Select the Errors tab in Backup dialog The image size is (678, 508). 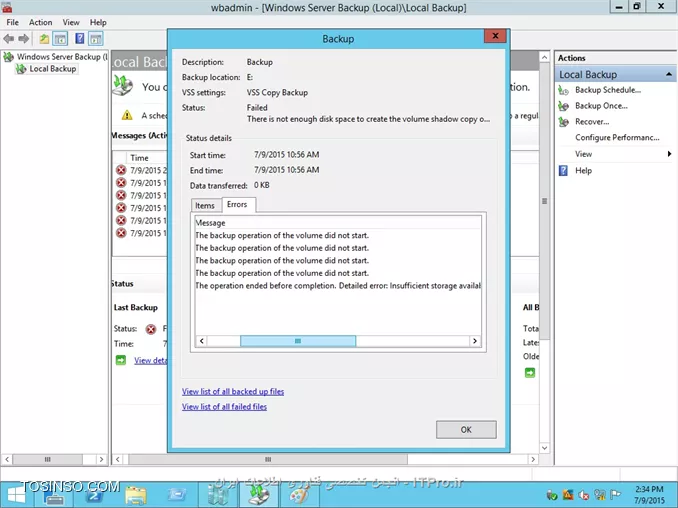[237, 204]
